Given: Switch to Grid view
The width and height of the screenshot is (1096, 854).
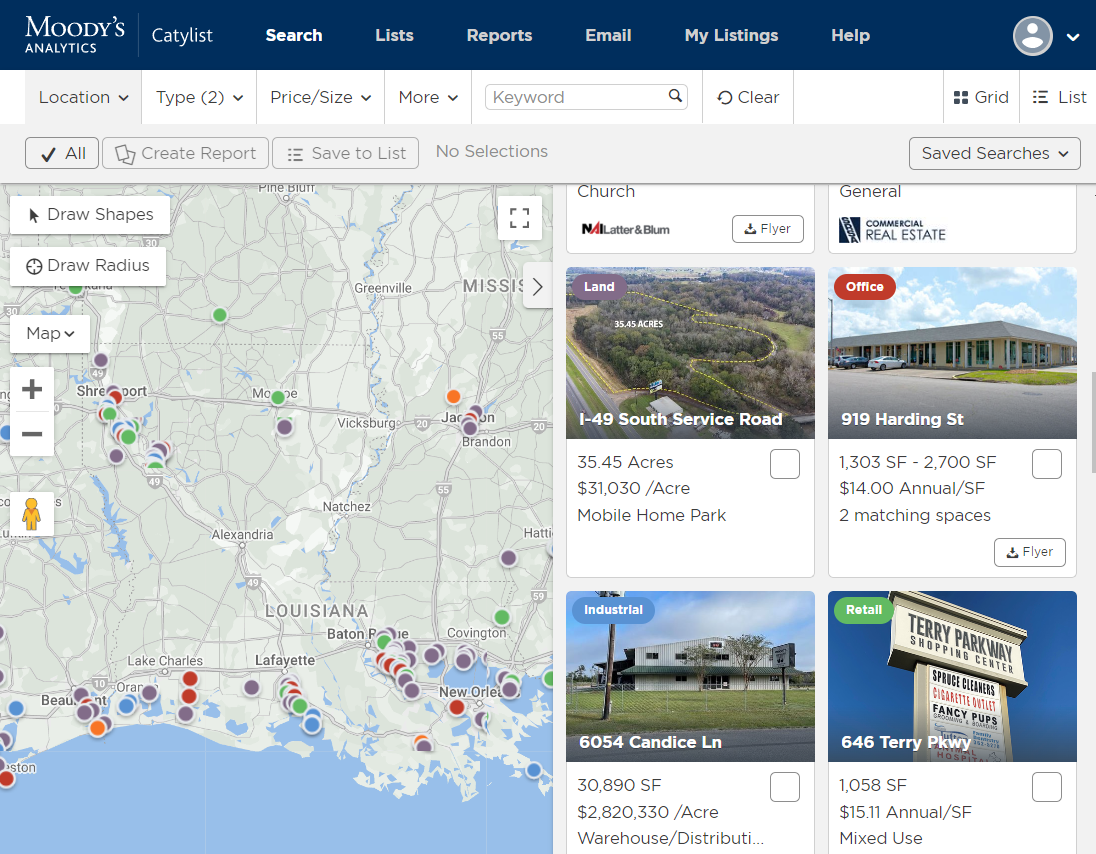Looking at the screenshot, I should [x=981, y=97].
